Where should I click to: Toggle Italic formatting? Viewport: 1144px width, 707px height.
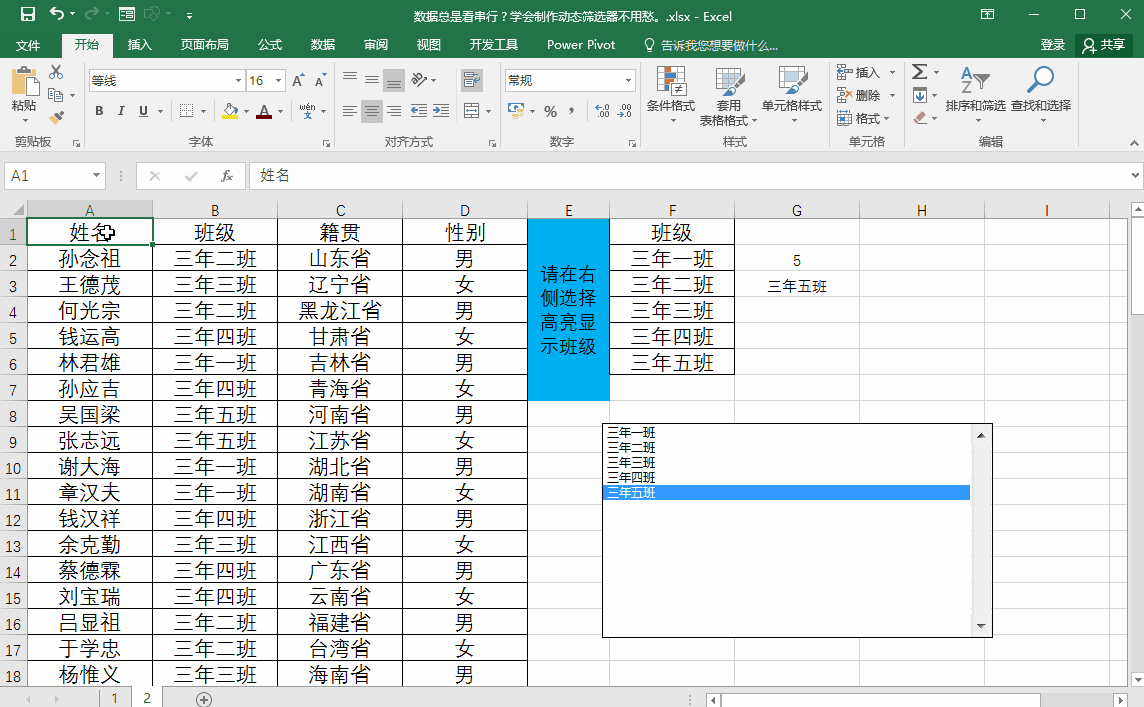click(x=121, y=111)
